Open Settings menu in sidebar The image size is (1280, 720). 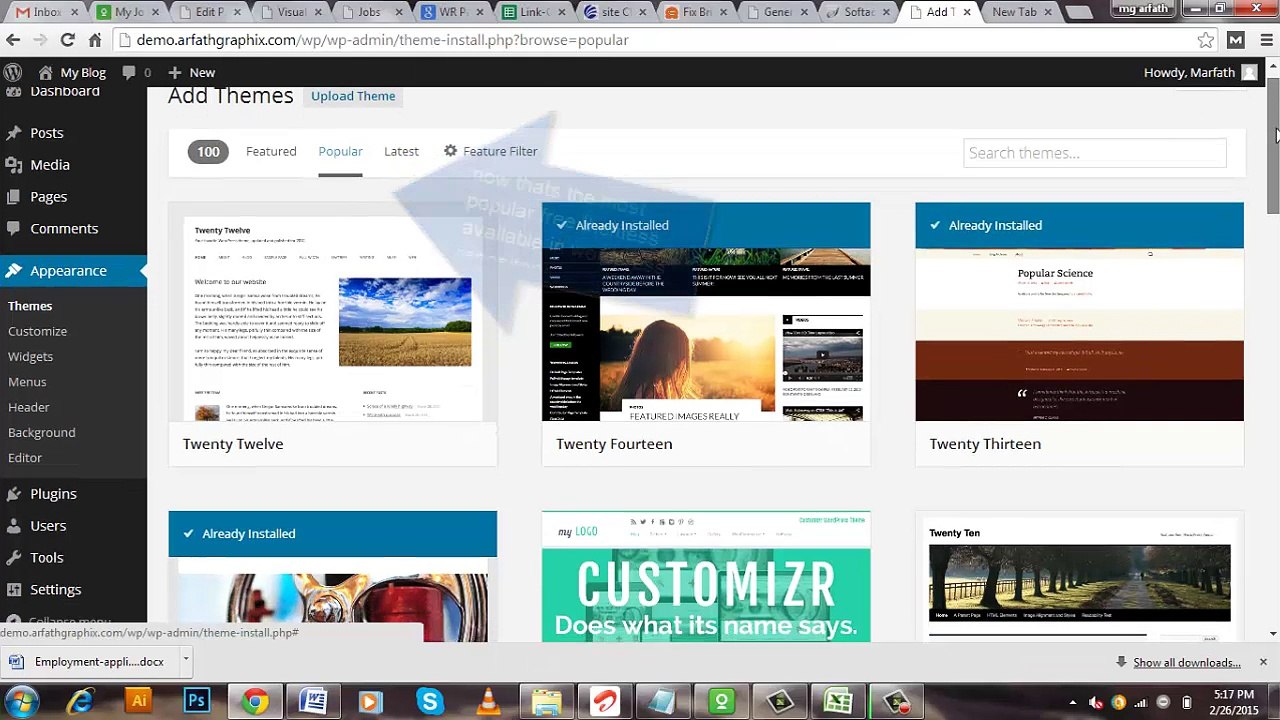(x=55, y=590)
